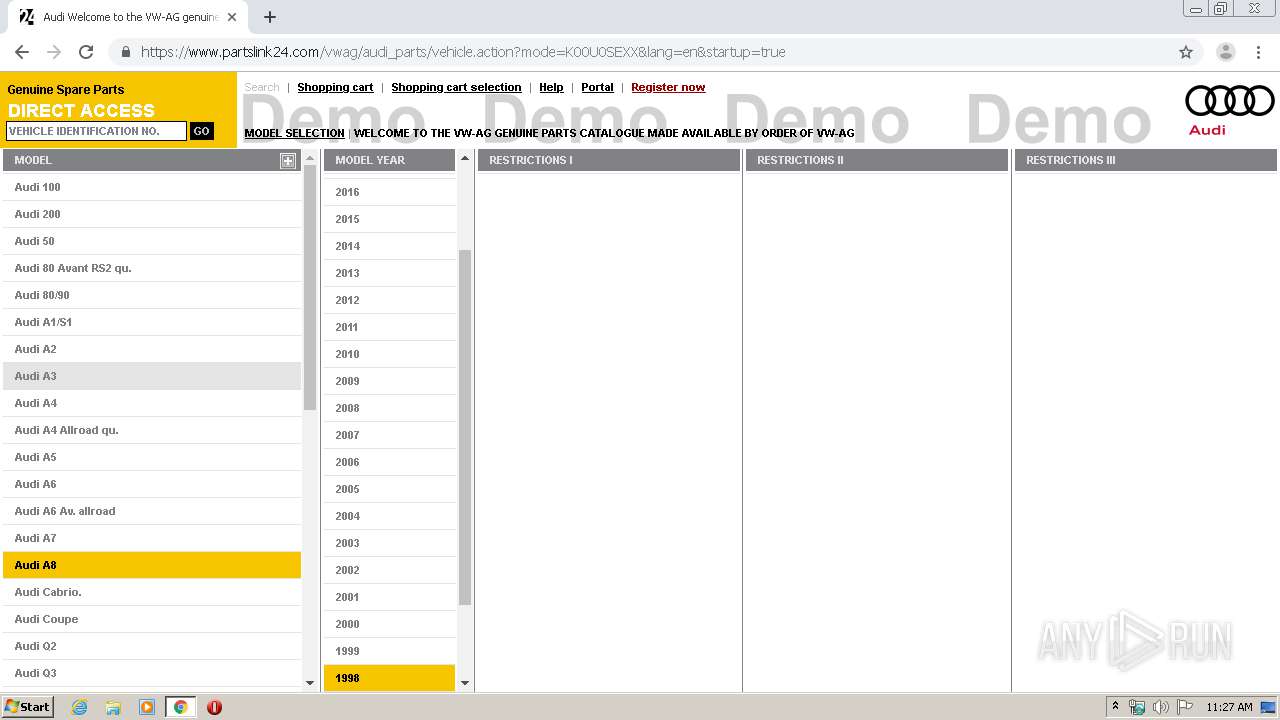Screen dimensions: 1280x720
Task: Open a new tab with plus button
Action: tap(270, 17)
